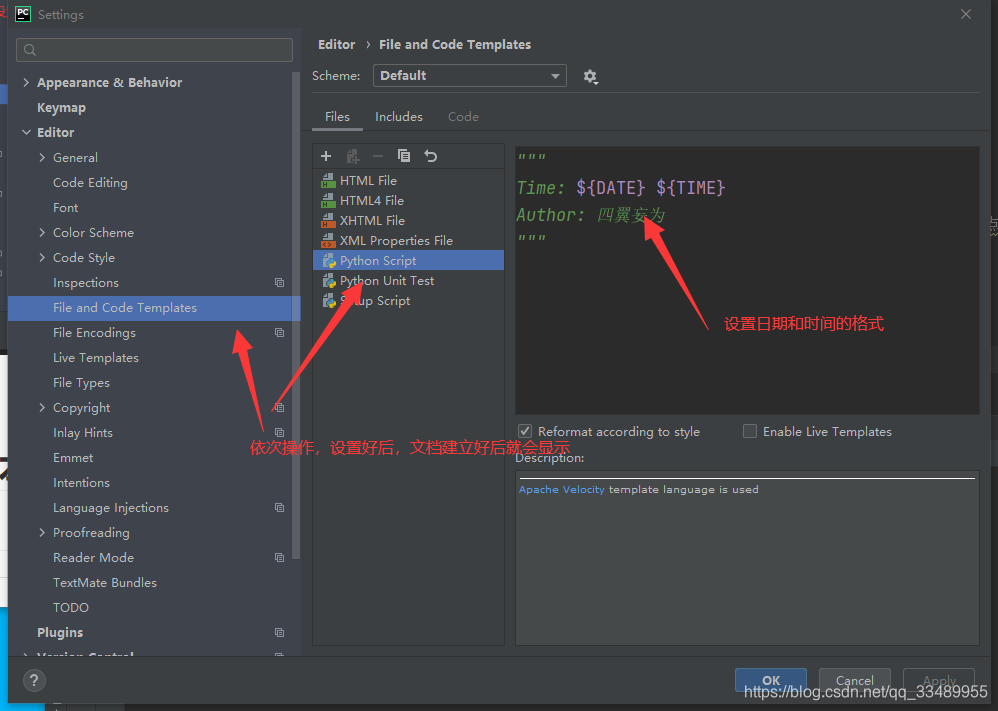Click the PyCharm logo in the title bar
The height and width of the screenshot is (711, 998).
tap(23, 14)
